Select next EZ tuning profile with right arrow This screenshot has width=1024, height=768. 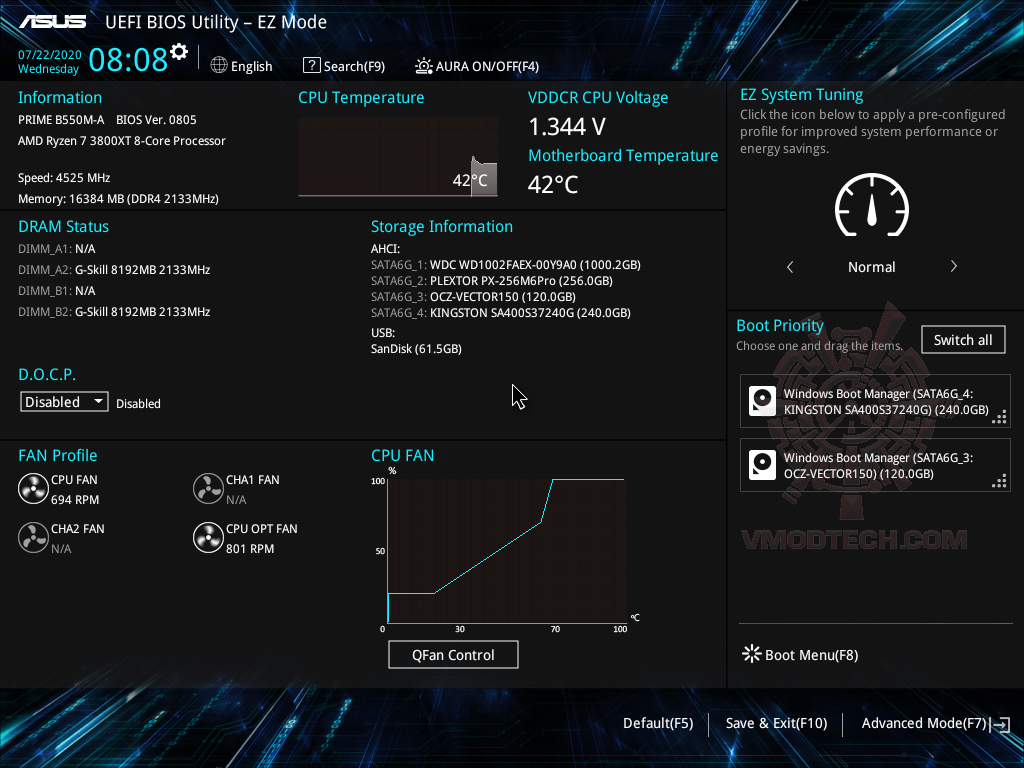coord(953,266)
